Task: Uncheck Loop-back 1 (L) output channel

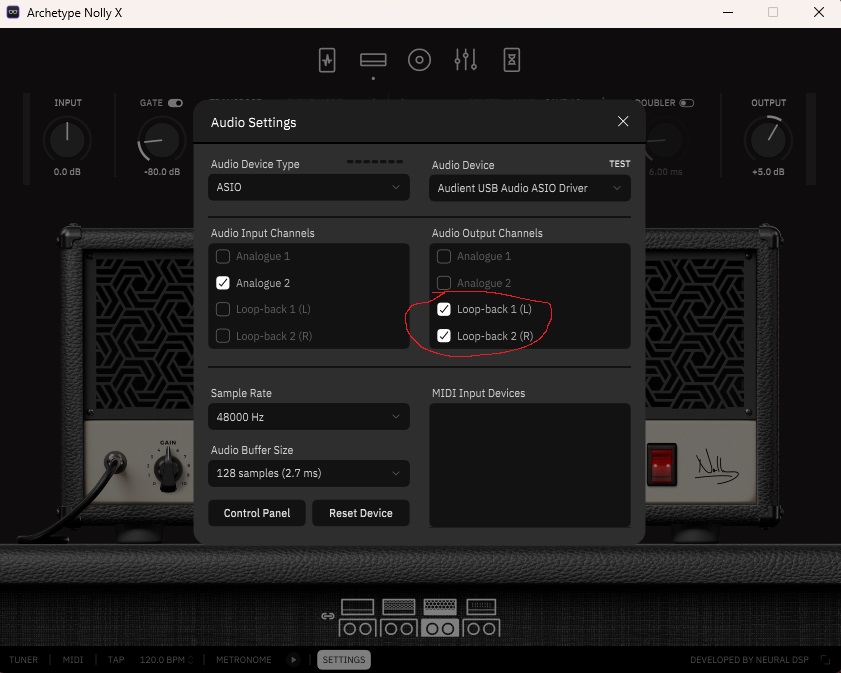Action: 444,309
